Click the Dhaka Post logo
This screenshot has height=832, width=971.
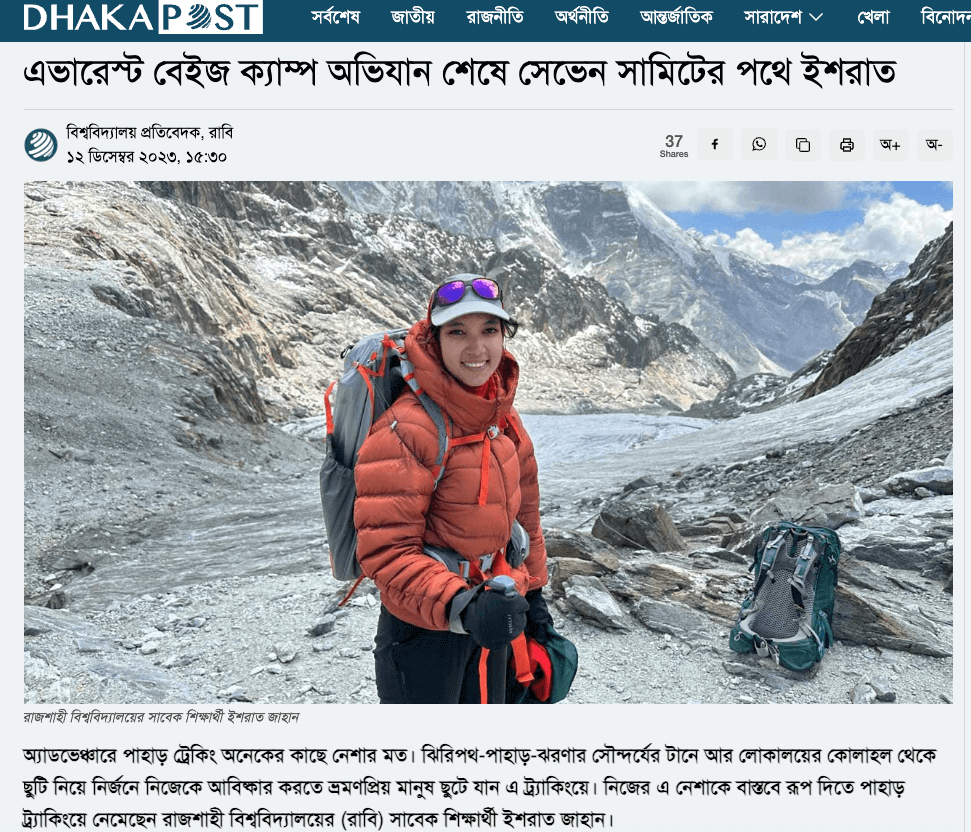[142, 17]
